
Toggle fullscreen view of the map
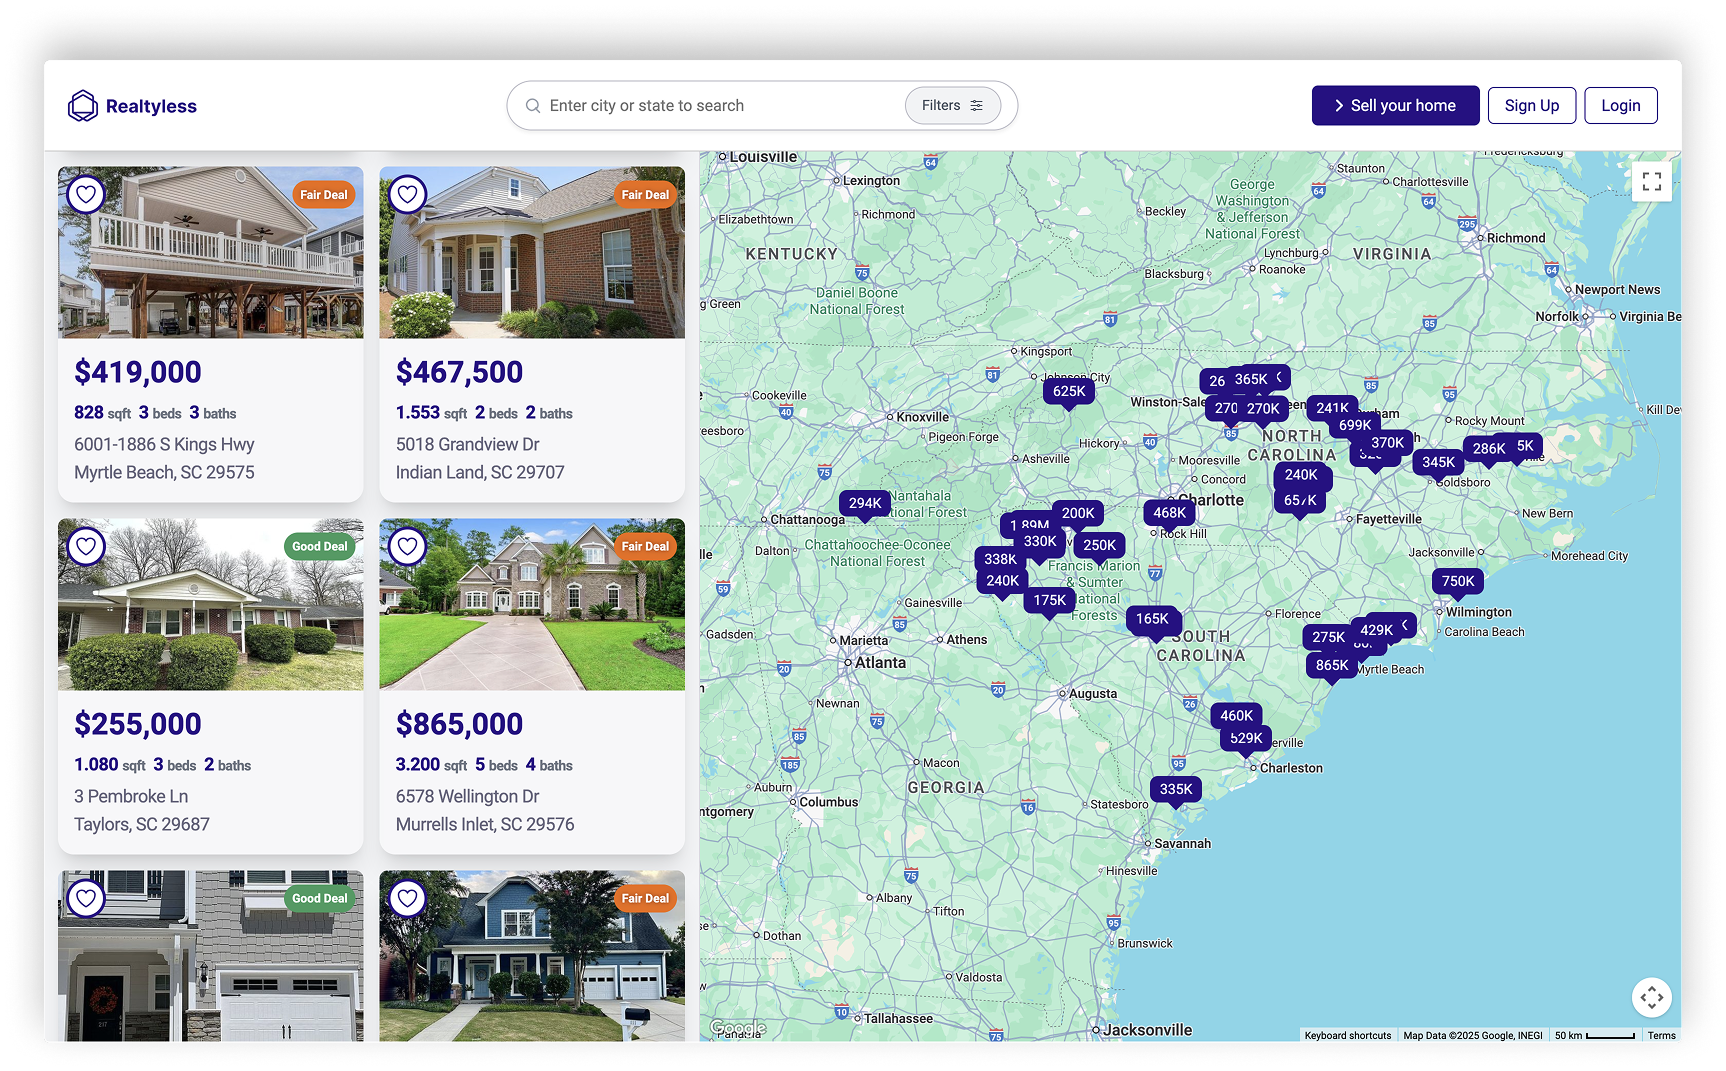[x=1652, y=181]
